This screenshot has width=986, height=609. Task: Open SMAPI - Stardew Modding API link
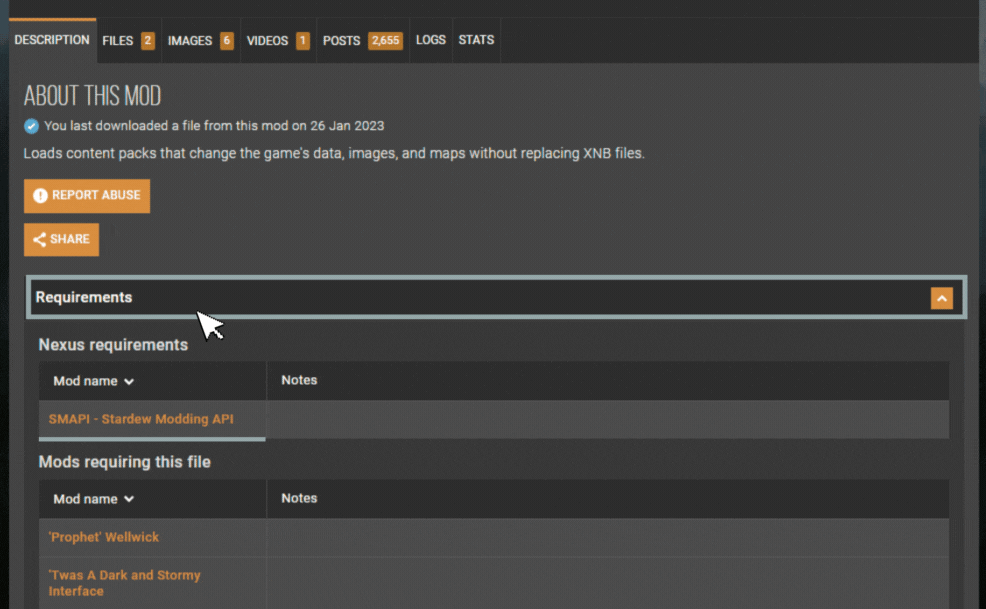coord(141,419)
